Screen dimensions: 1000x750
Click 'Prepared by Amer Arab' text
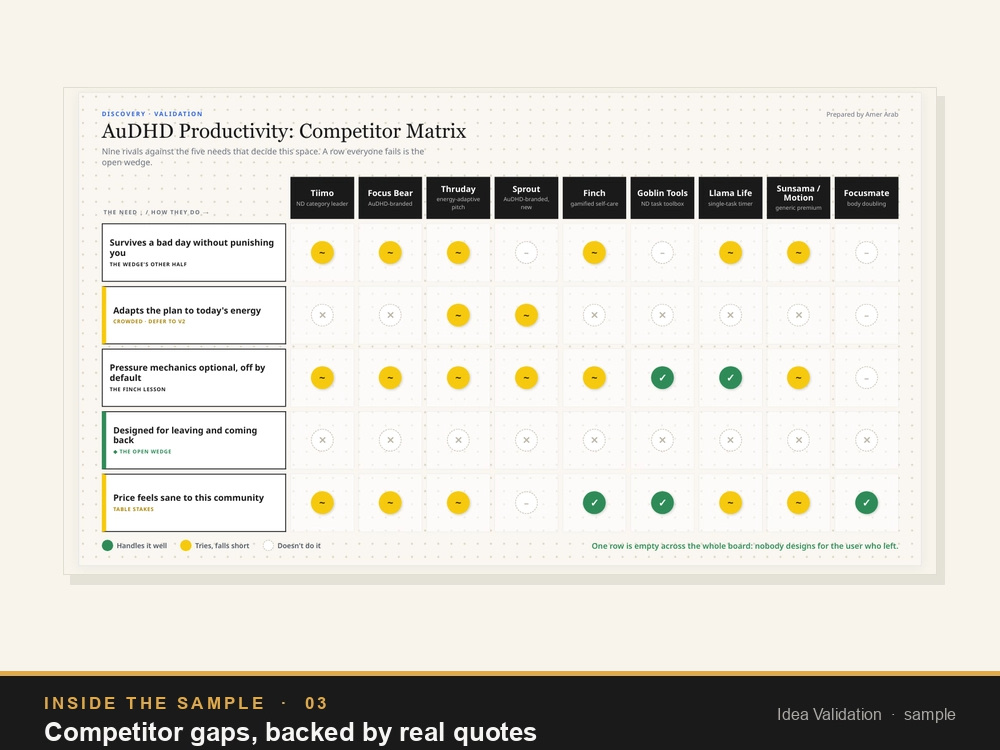click(x=862, y=114)
